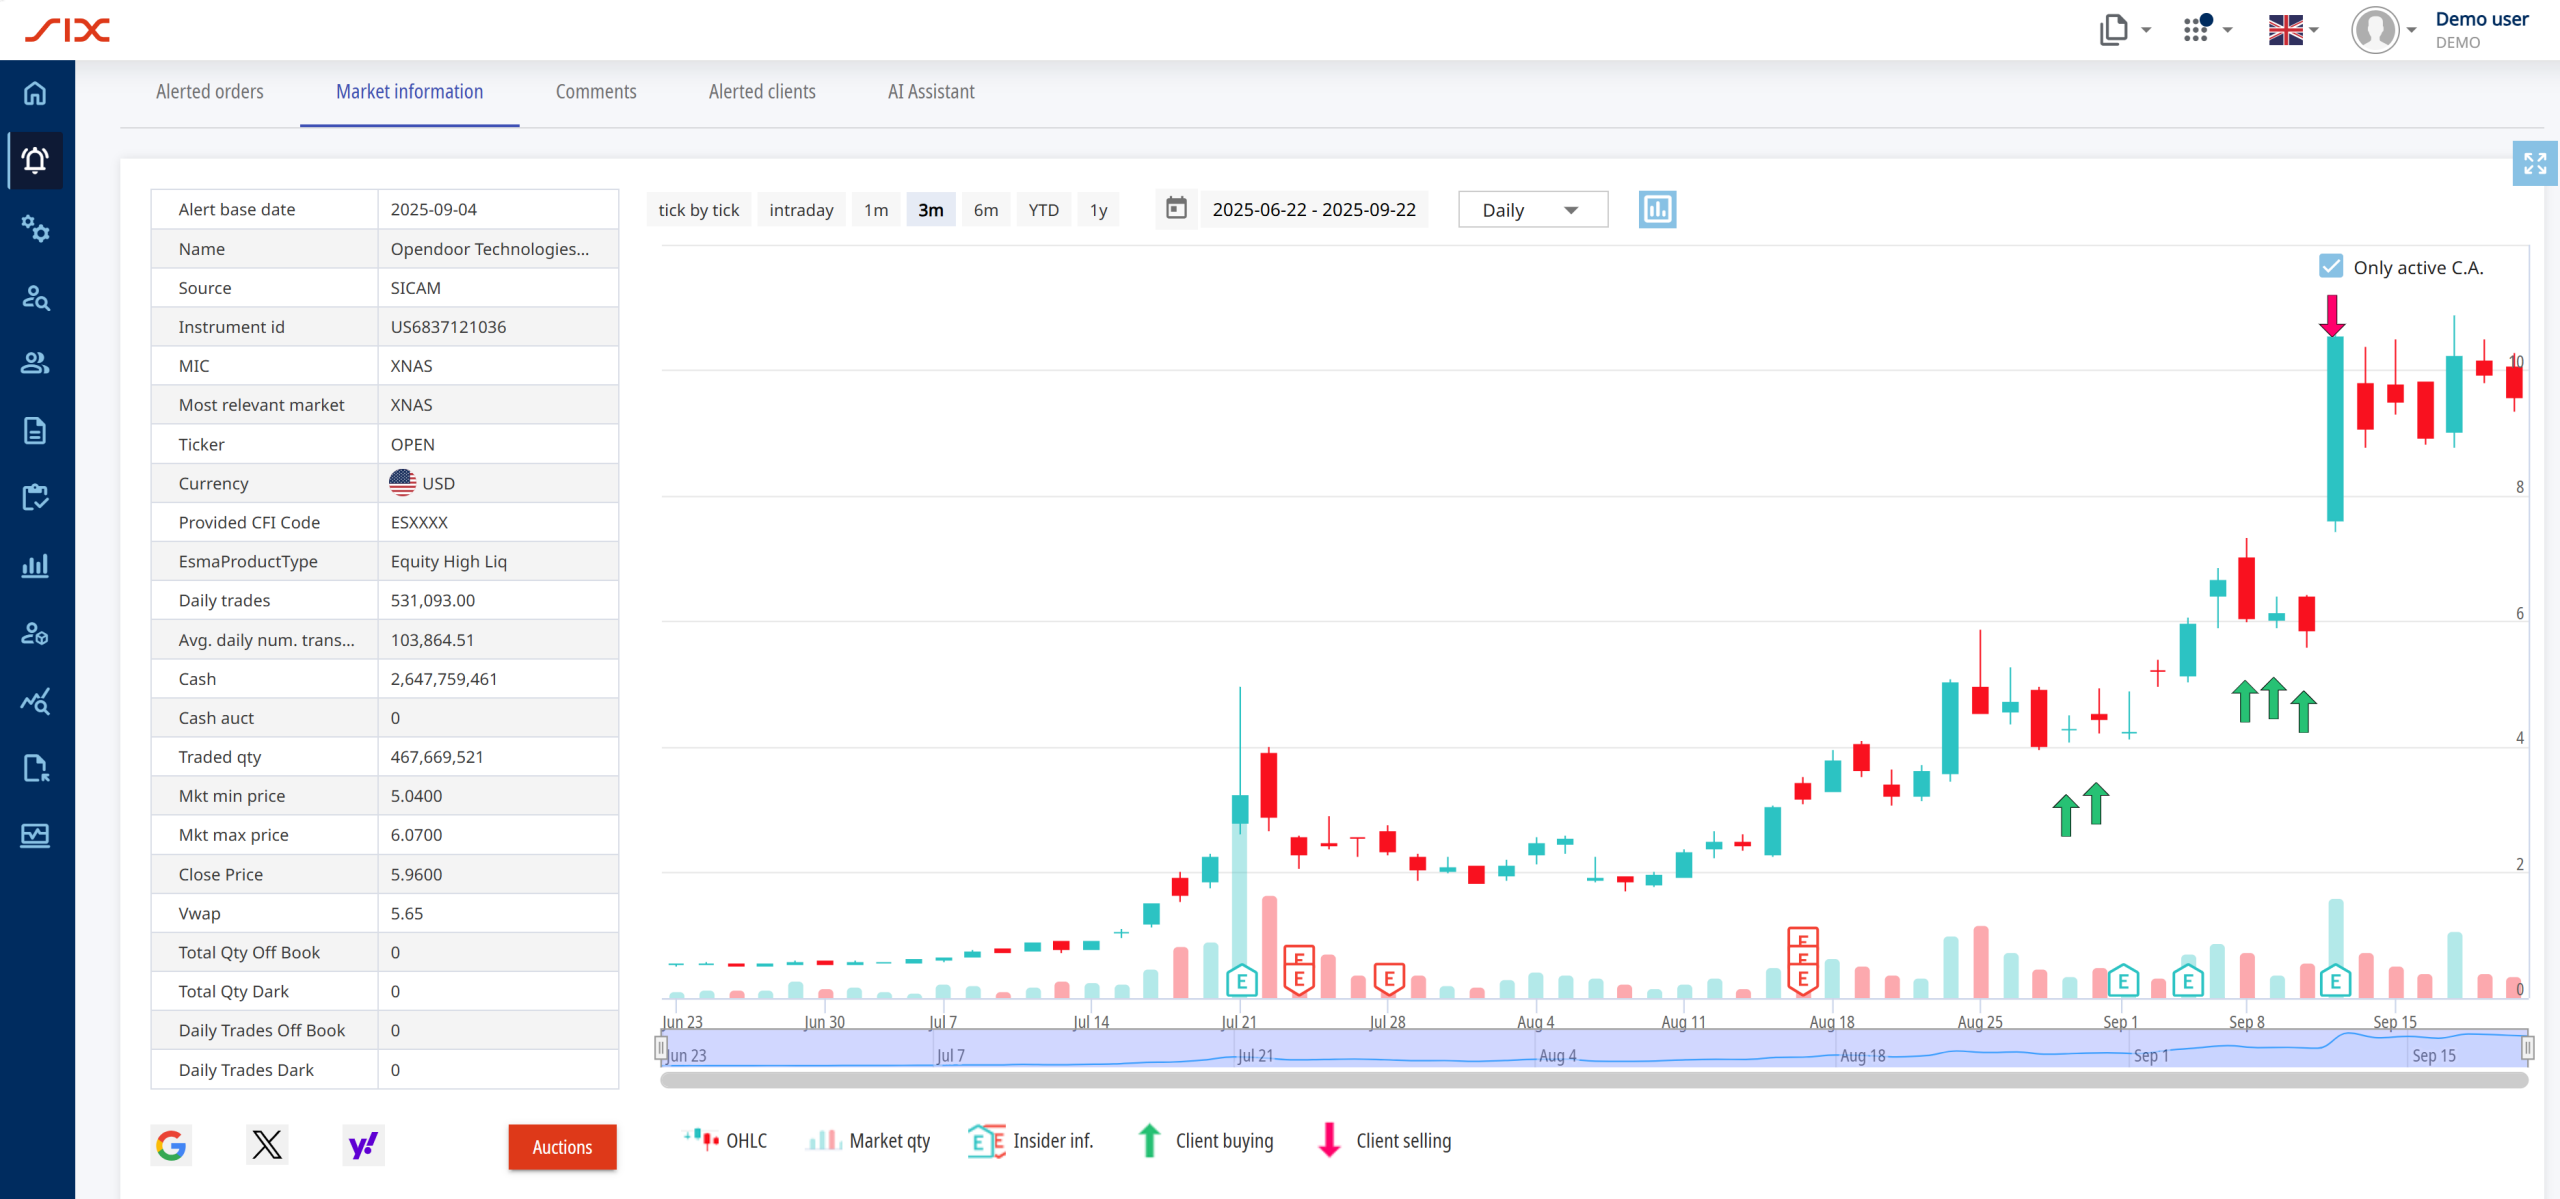Image resolution: width=2560 pixels, height=1199 pixels.
Task: Open the calendar date picker icon
Action: click(1177, 209)
